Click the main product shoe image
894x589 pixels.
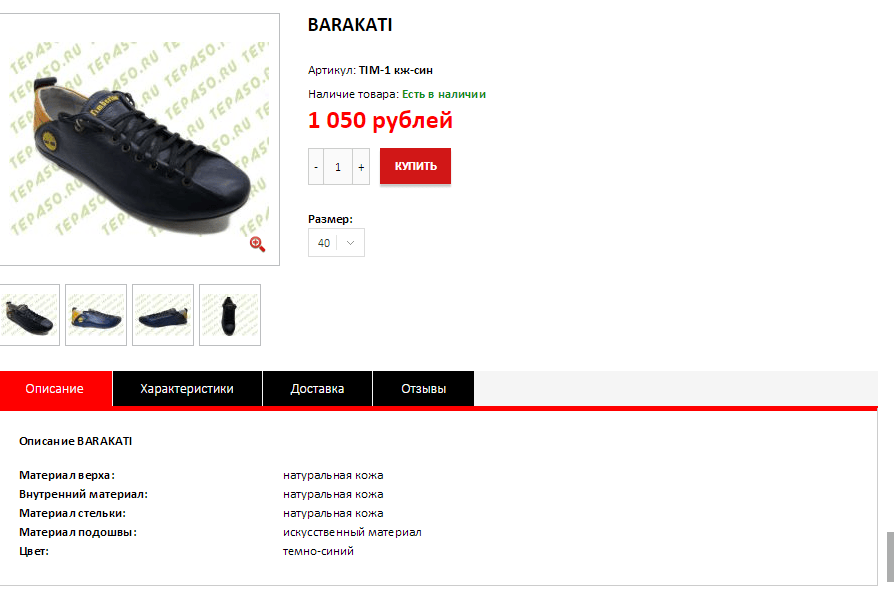[x=139, y=140]
